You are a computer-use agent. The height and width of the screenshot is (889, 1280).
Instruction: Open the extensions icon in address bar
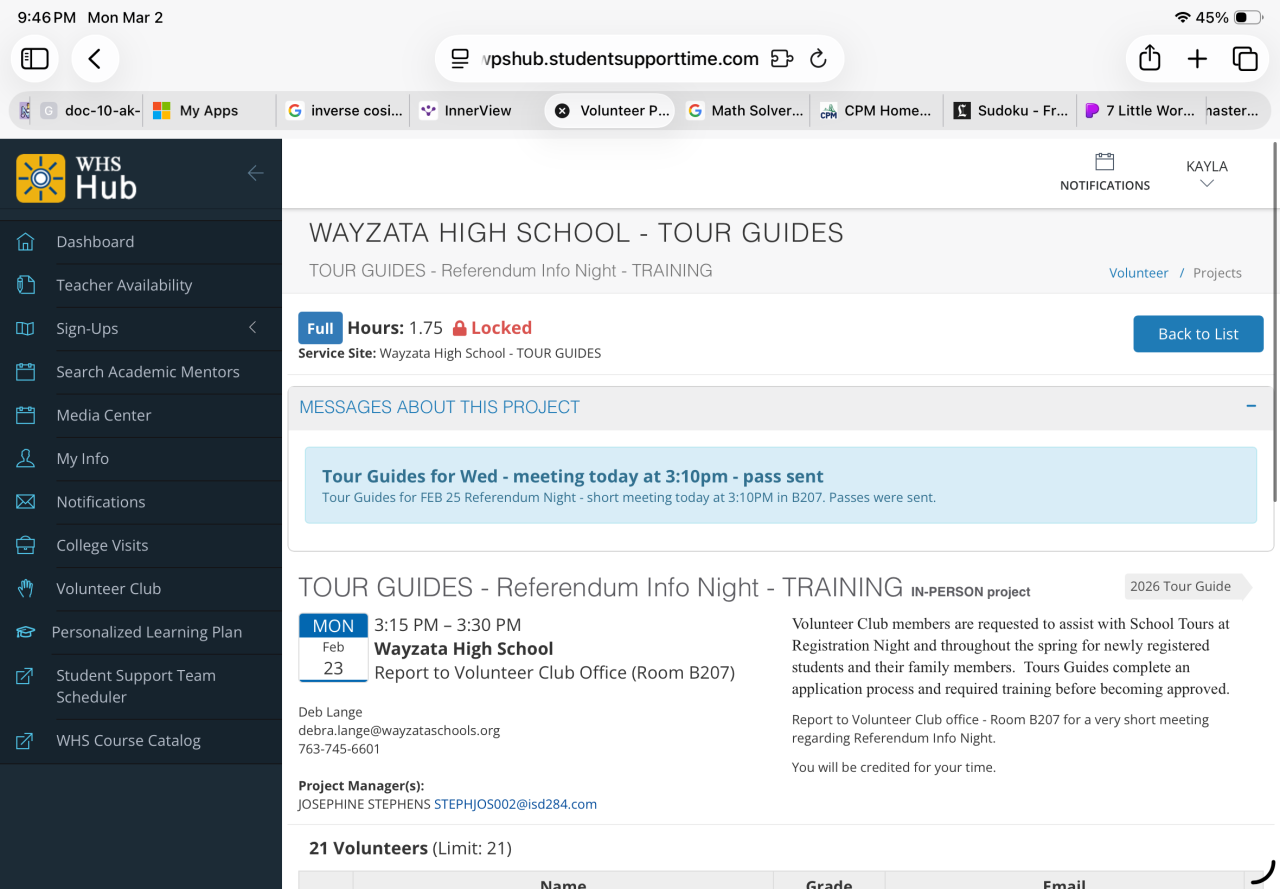pyautogui.click(x=782, y=59)
